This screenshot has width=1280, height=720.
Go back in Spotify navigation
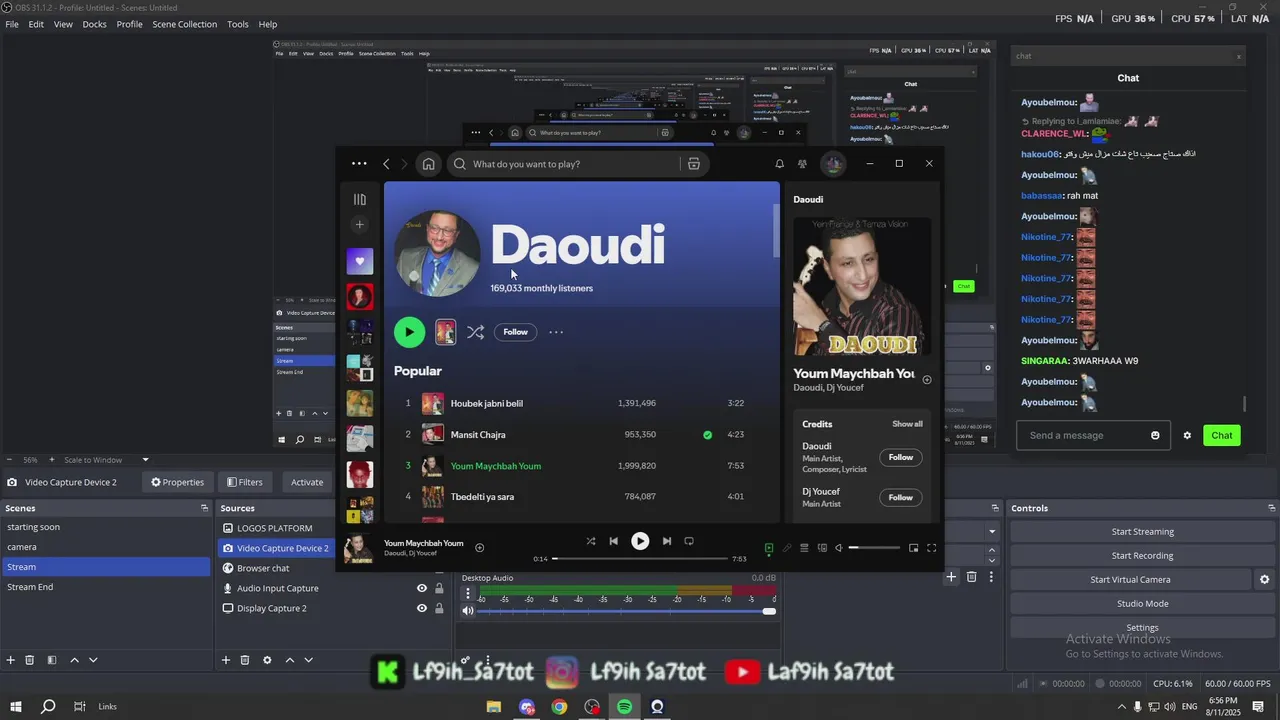point(386,164)
